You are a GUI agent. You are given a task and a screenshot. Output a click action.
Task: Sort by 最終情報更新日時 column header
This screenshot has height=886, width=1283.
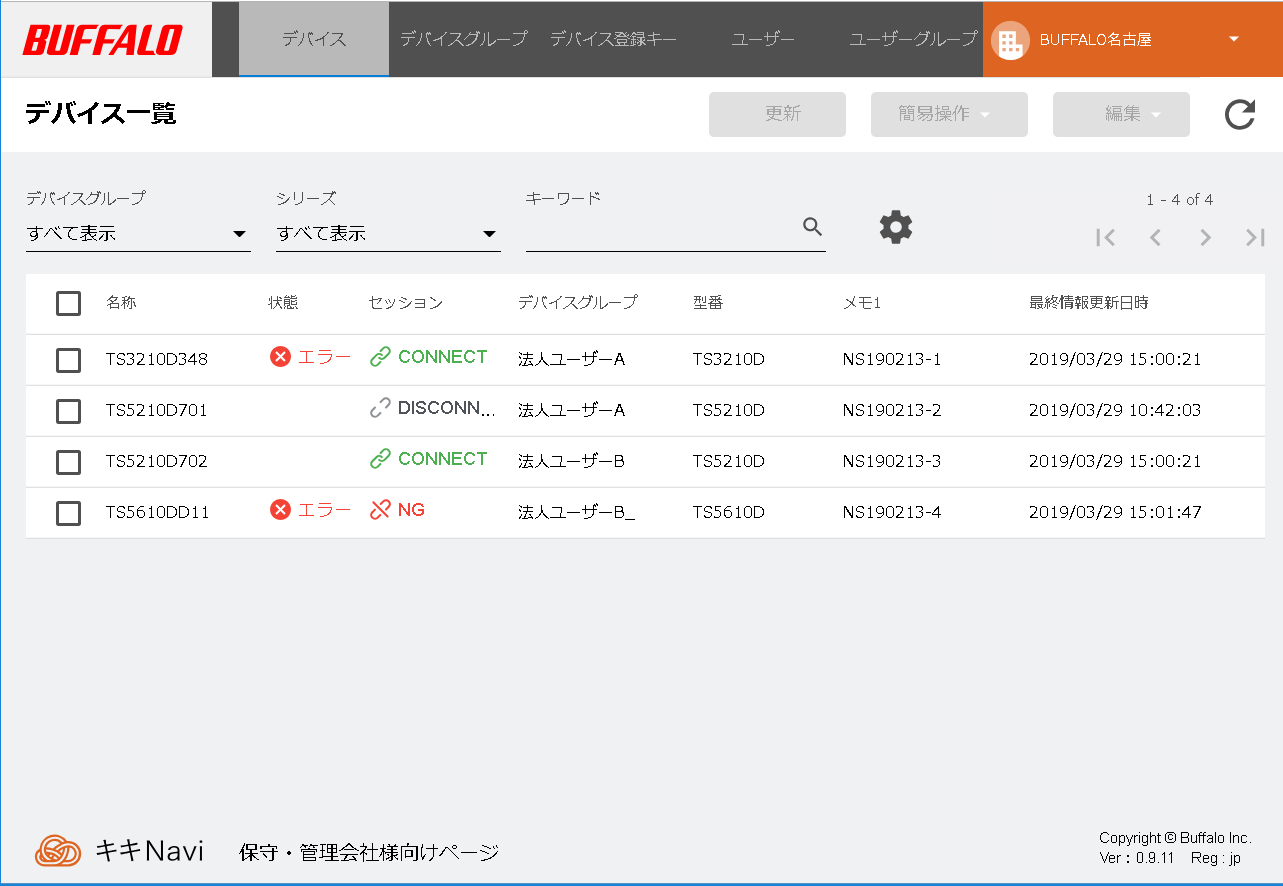[1089, 302]
